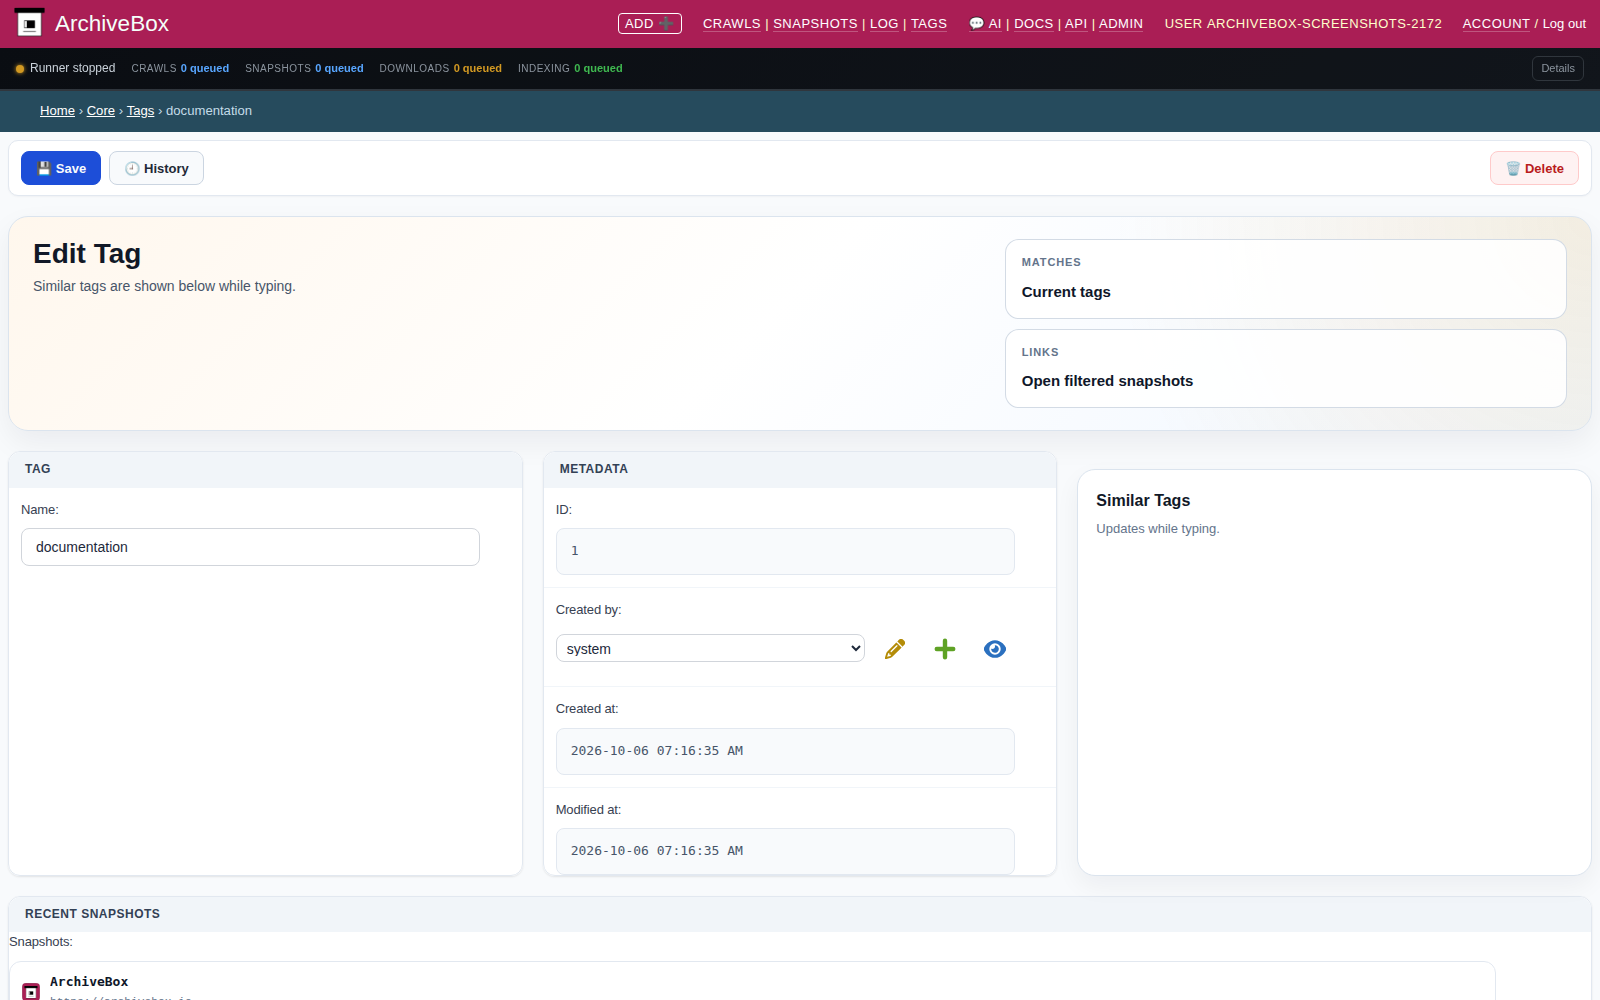Focus the tag Name input field
1600x1000 pixels.
tap(250, 547)
